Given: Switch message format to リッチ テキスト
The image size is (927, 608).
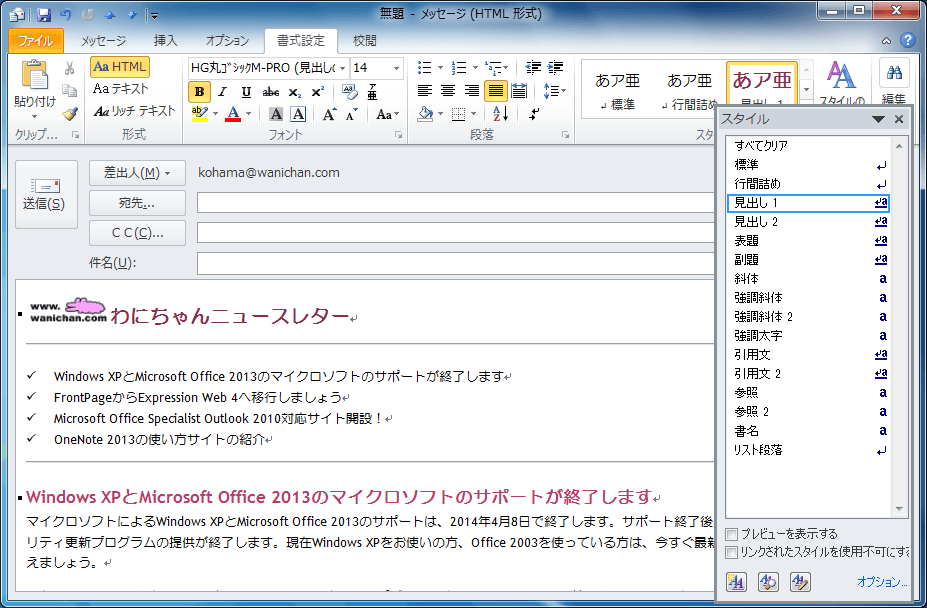Looking at the screenshot, I should click(x=135, y=111).
